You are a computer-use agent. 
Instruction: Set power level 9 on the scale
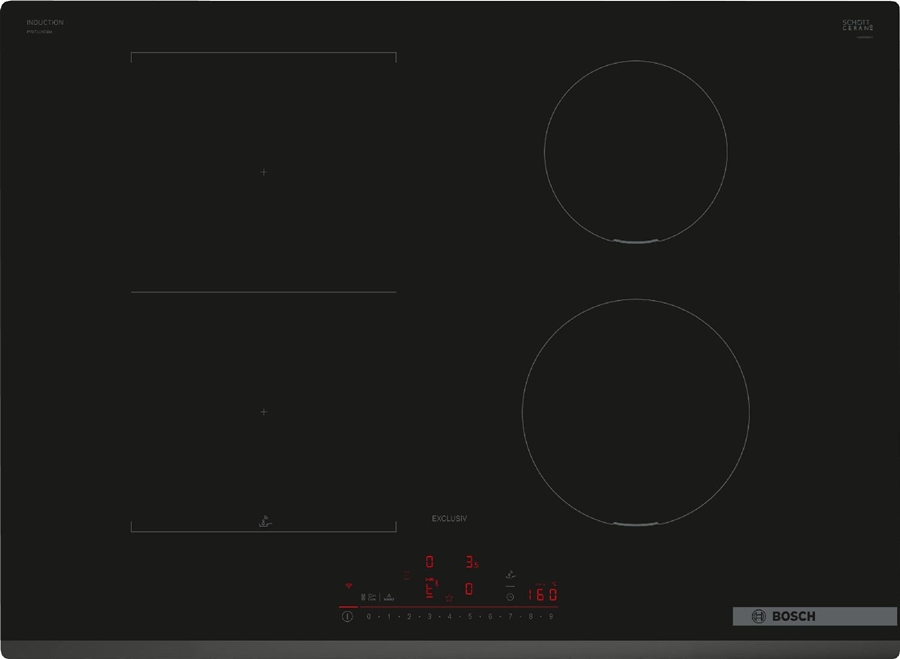[x=550, y=617]
